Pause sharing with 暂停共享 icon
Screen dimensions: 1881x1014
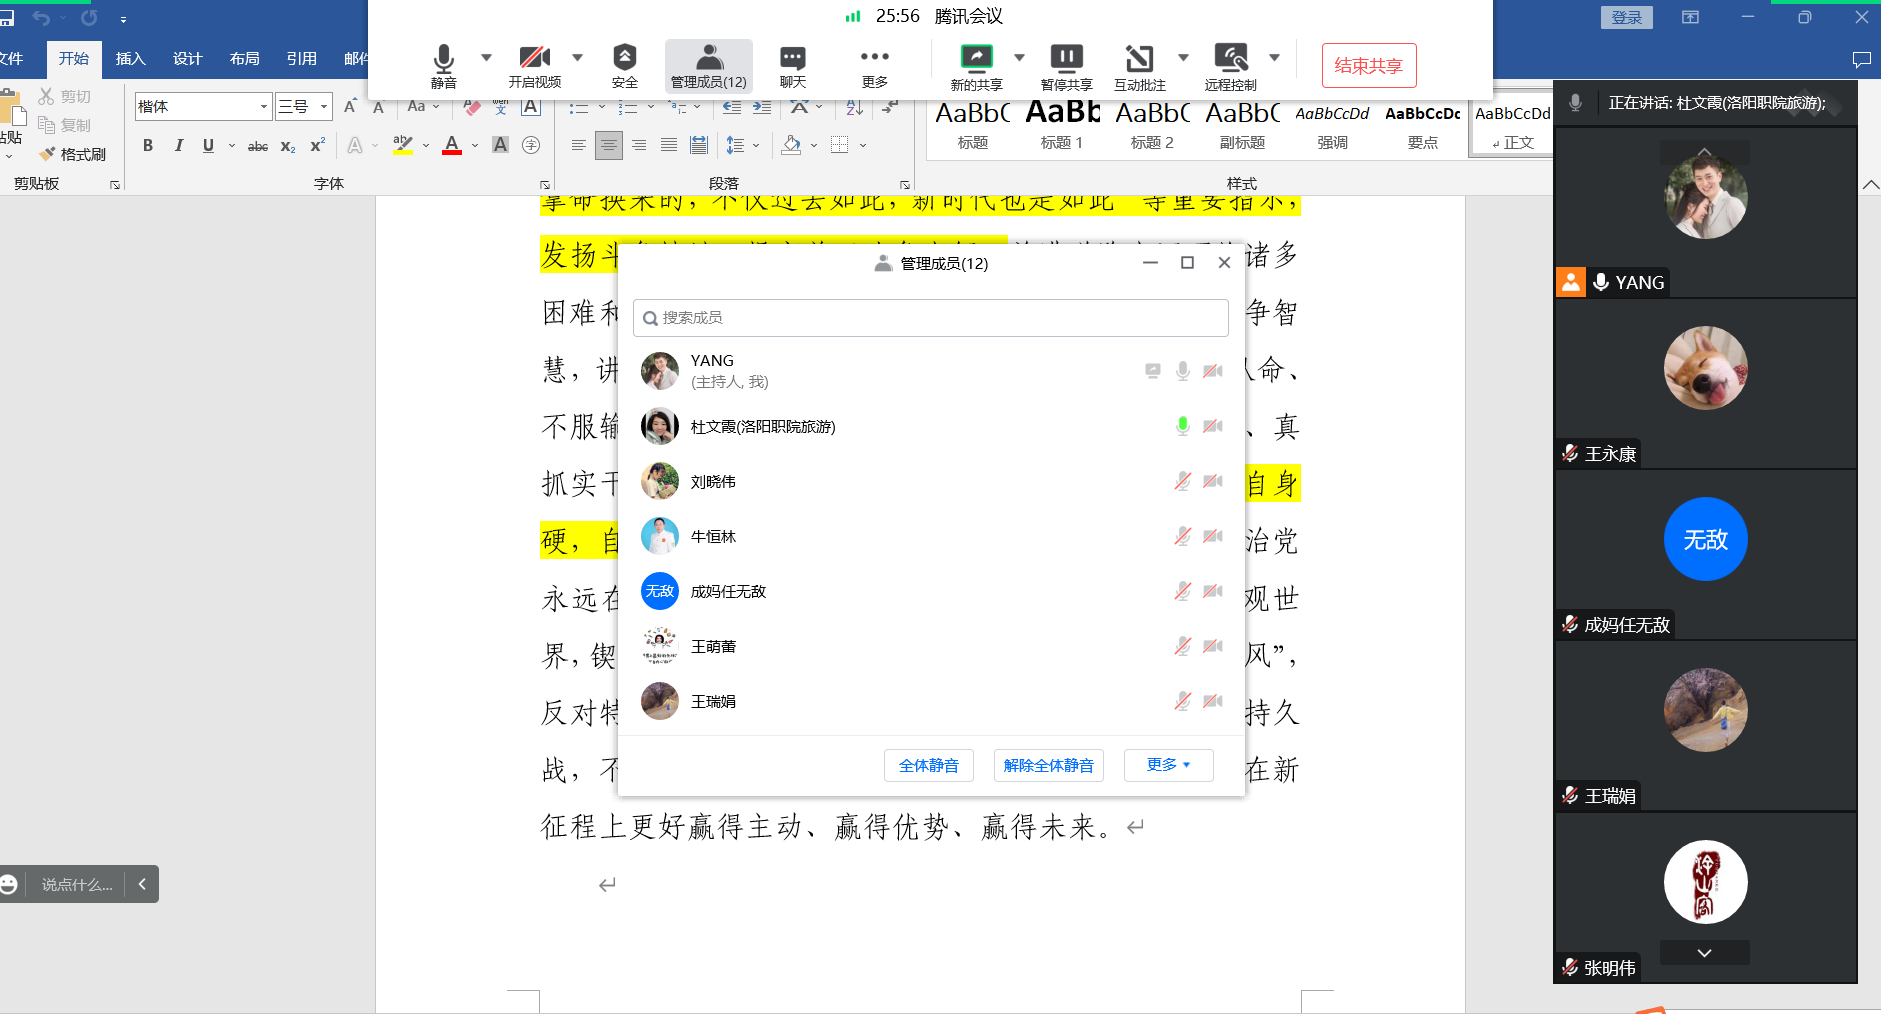tap(1066, 58)
